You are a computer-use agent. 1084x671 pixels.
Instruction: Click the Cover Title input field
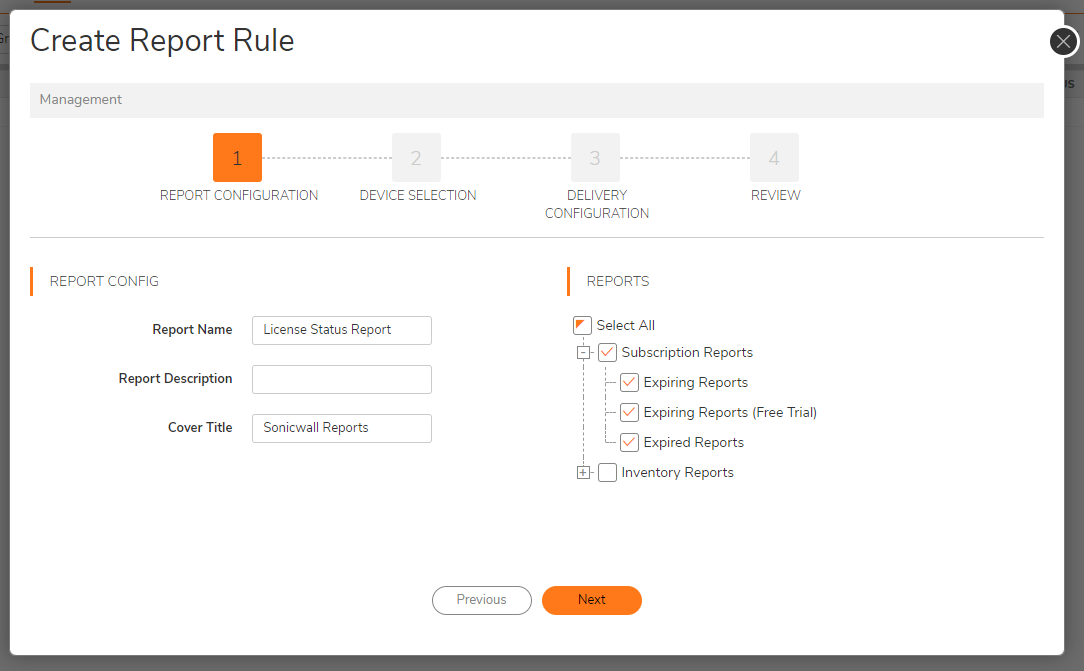click(x=342, y=428)
